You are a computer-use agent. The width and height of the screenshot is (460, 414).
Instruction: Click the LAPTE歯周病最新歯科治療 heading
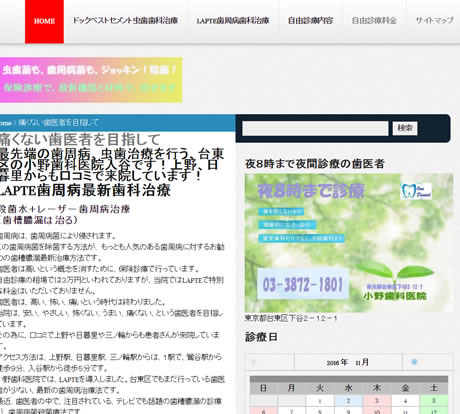coord(85,190)
